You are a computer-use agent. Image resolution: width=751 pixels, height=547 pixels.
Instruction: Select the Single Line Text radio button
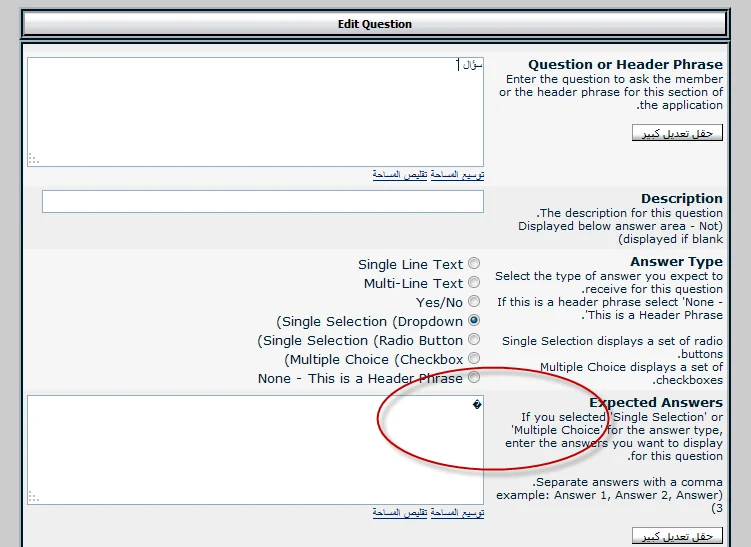point(474,264)
